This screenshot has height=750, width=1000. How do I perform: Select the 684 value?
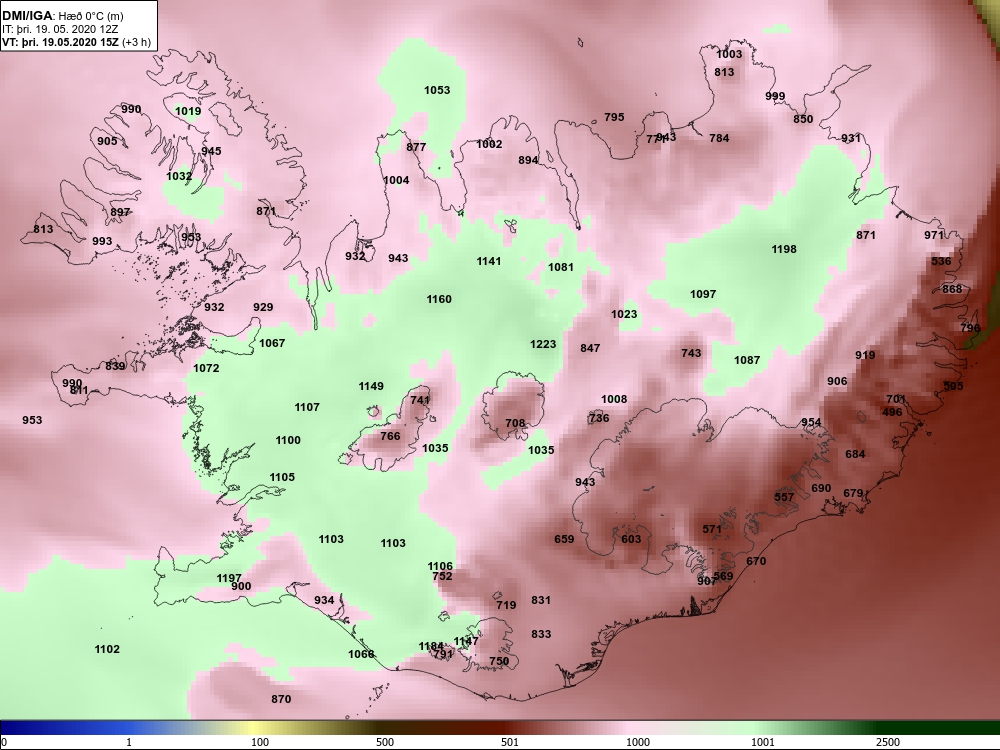point(855,454)
